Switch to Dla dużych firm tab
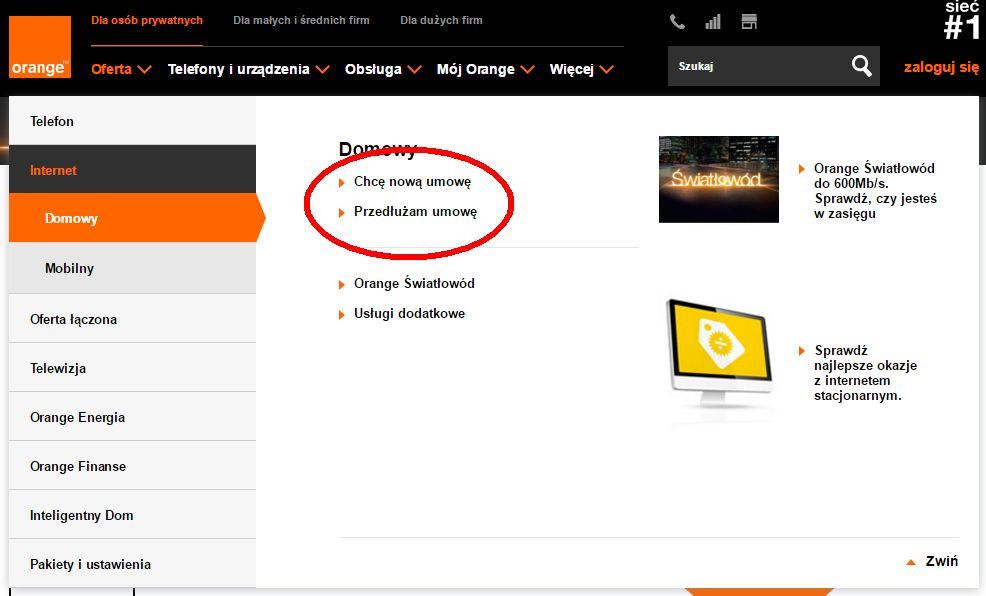Viewport: 986px width, 596px height. click(x=441, y=20)
